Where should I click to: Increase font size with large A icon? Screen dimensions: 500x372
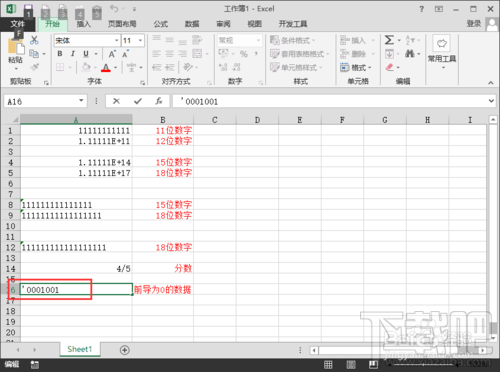coord(112,54)
